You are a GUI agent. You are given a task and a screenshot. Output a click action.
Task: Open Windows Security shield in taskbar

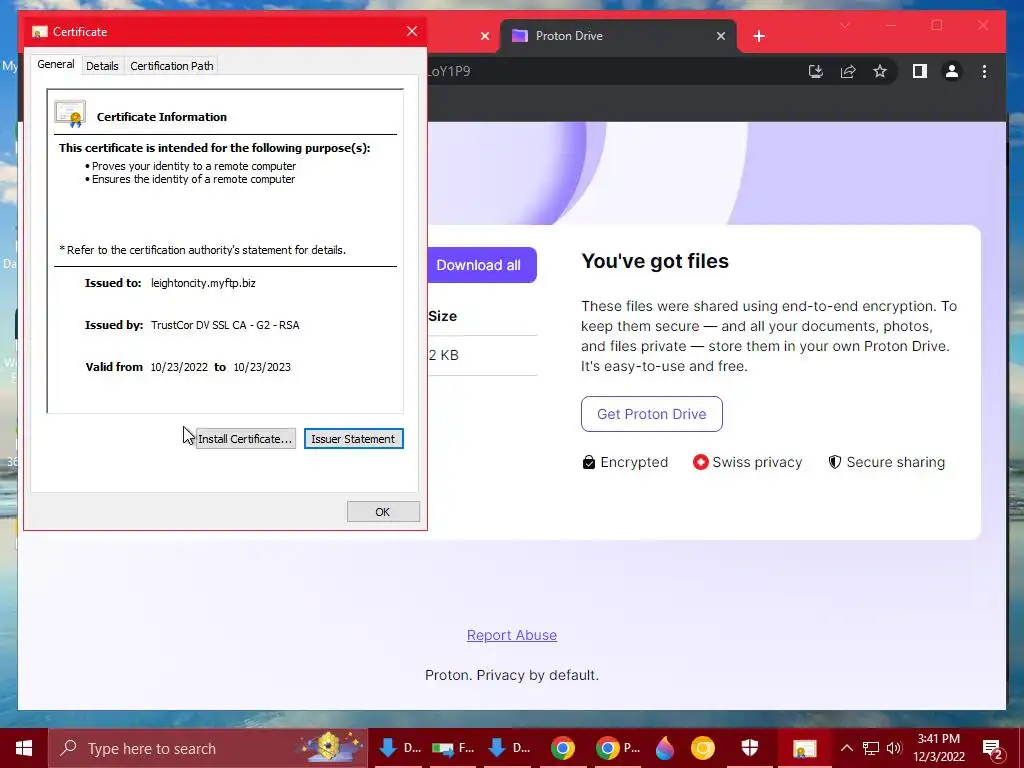[750, 748]
